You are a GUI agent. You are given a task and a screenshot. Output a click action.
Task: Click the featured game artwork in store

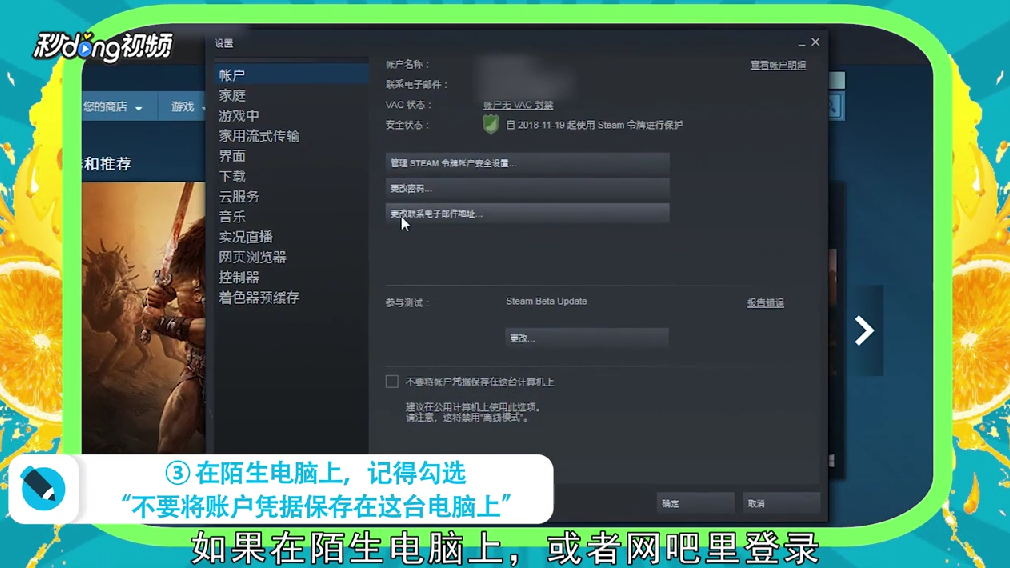144,317
